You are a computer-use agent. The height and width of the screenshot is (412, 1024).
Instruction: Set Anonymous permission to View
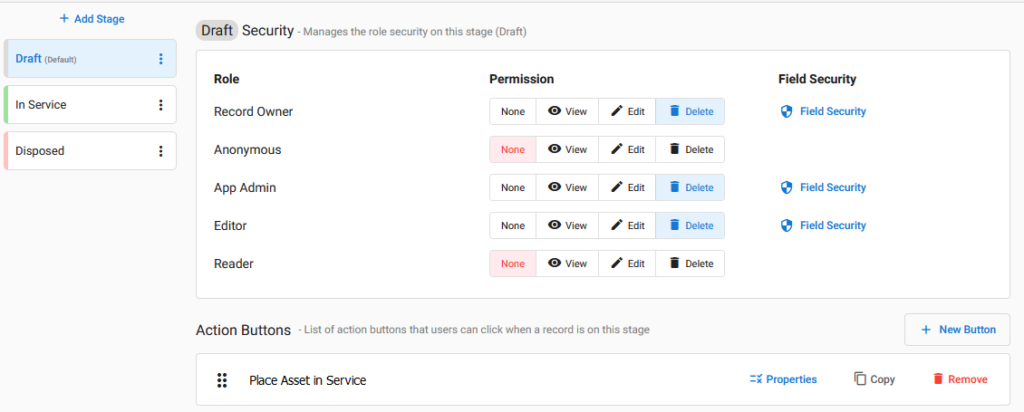pyautogui.click(x=568, y=150)
